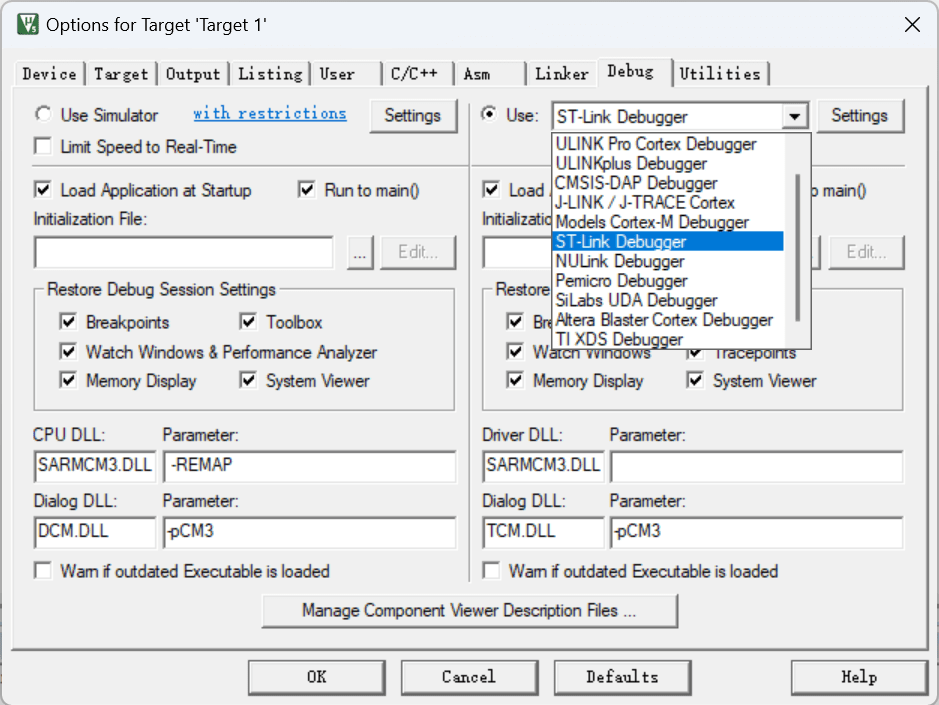Reset with the Defaults button
Screen dimensions: 939x705
(x=622, y=677)
